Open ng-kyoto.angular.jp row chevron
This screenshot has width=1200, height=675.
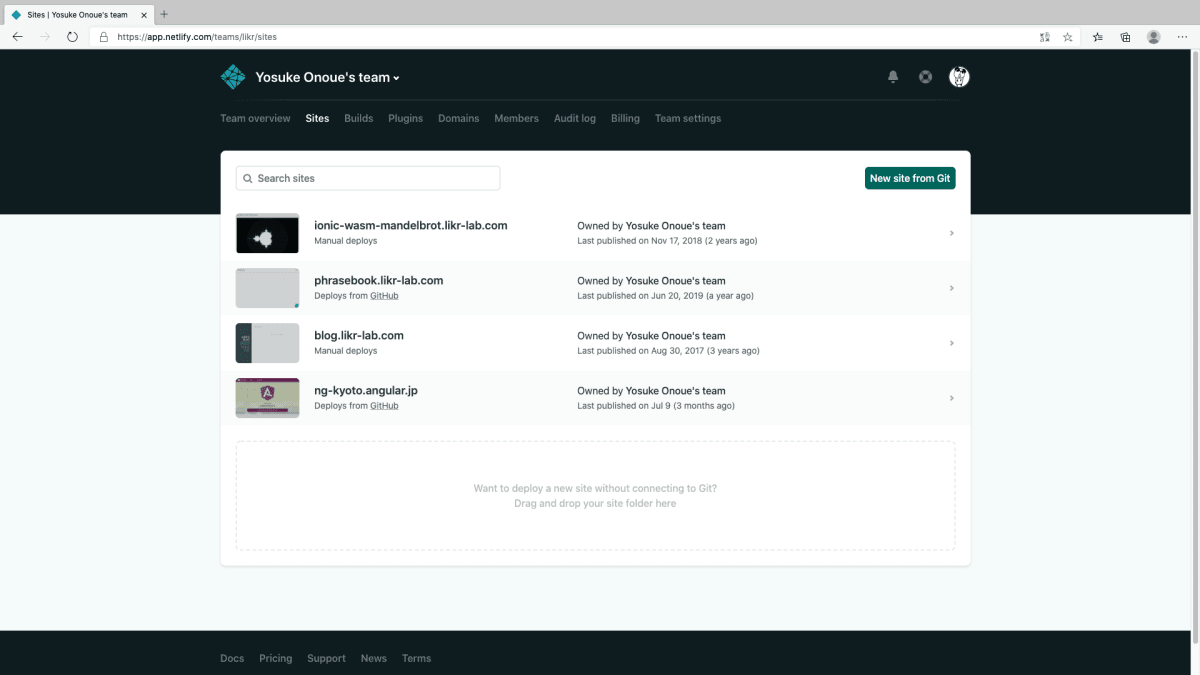951,398
